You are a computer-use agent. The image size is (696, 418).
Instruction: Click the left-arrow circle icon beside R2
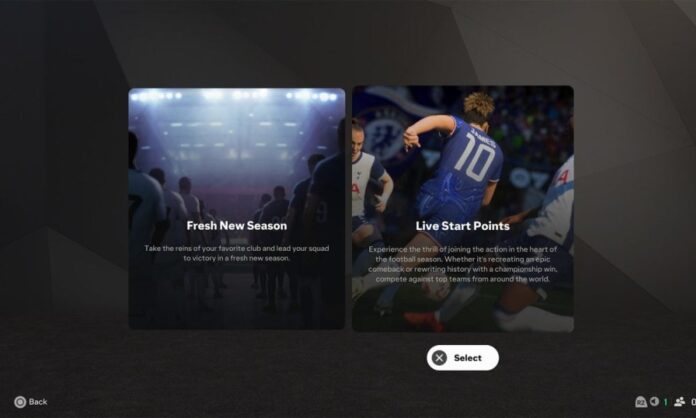click(x=654, y=402)
